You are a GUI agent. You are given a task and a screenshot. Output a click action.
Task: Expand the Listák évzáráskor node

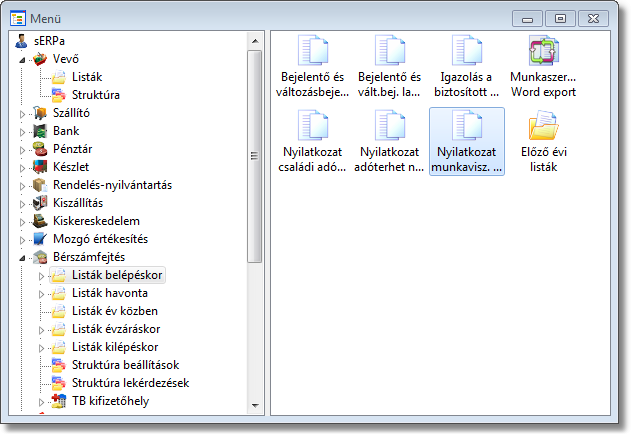[41, 330]
